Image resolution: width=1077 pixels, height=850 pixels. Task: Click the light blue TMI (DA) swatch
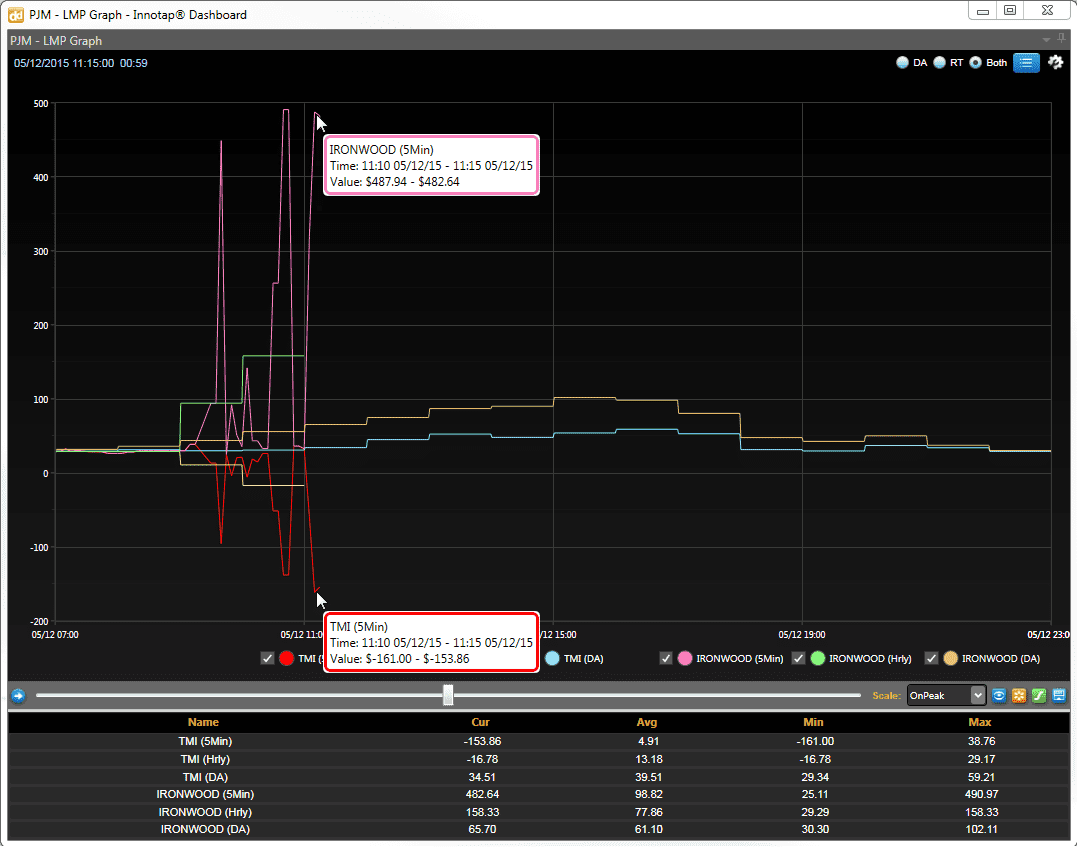pos(552,658)
